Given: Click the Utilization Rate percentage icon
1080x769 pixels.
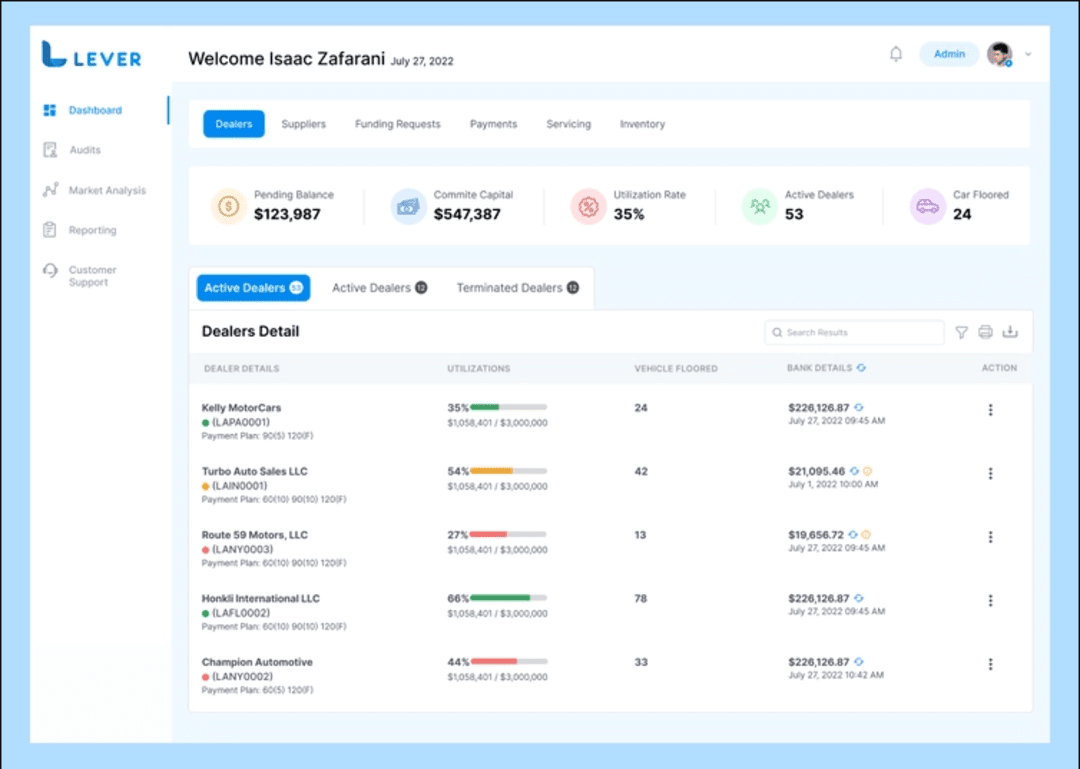Looking at the screenshot, I should pyautogui.click(x=587, y=205).
